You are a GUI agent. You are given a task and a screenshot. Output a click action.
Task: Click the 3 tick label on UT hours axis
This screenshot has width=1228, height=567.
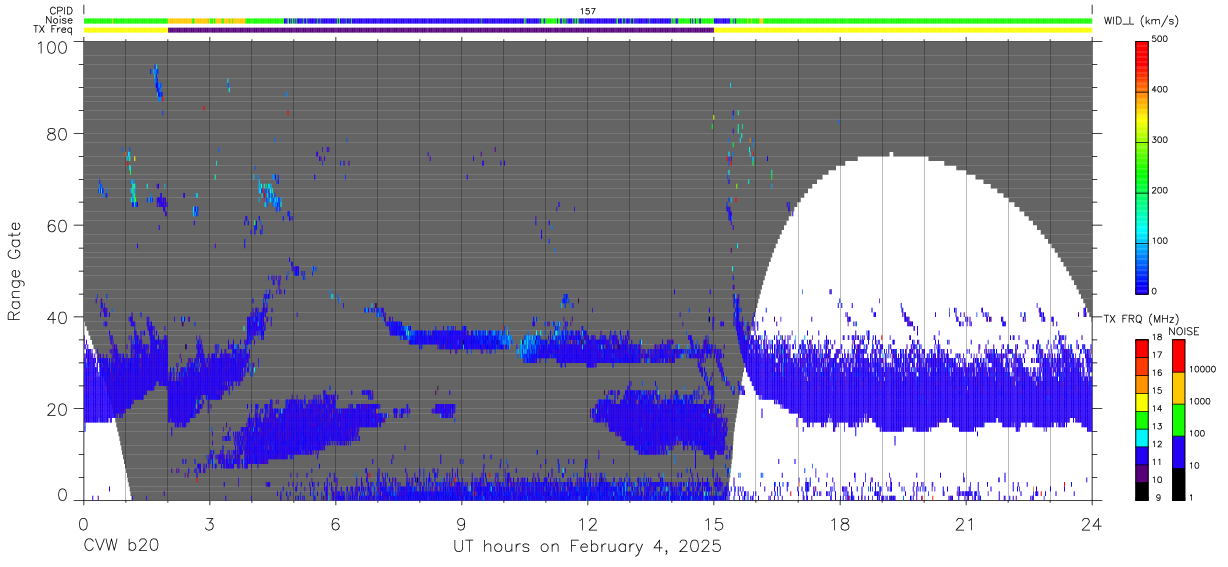(209, 524)
